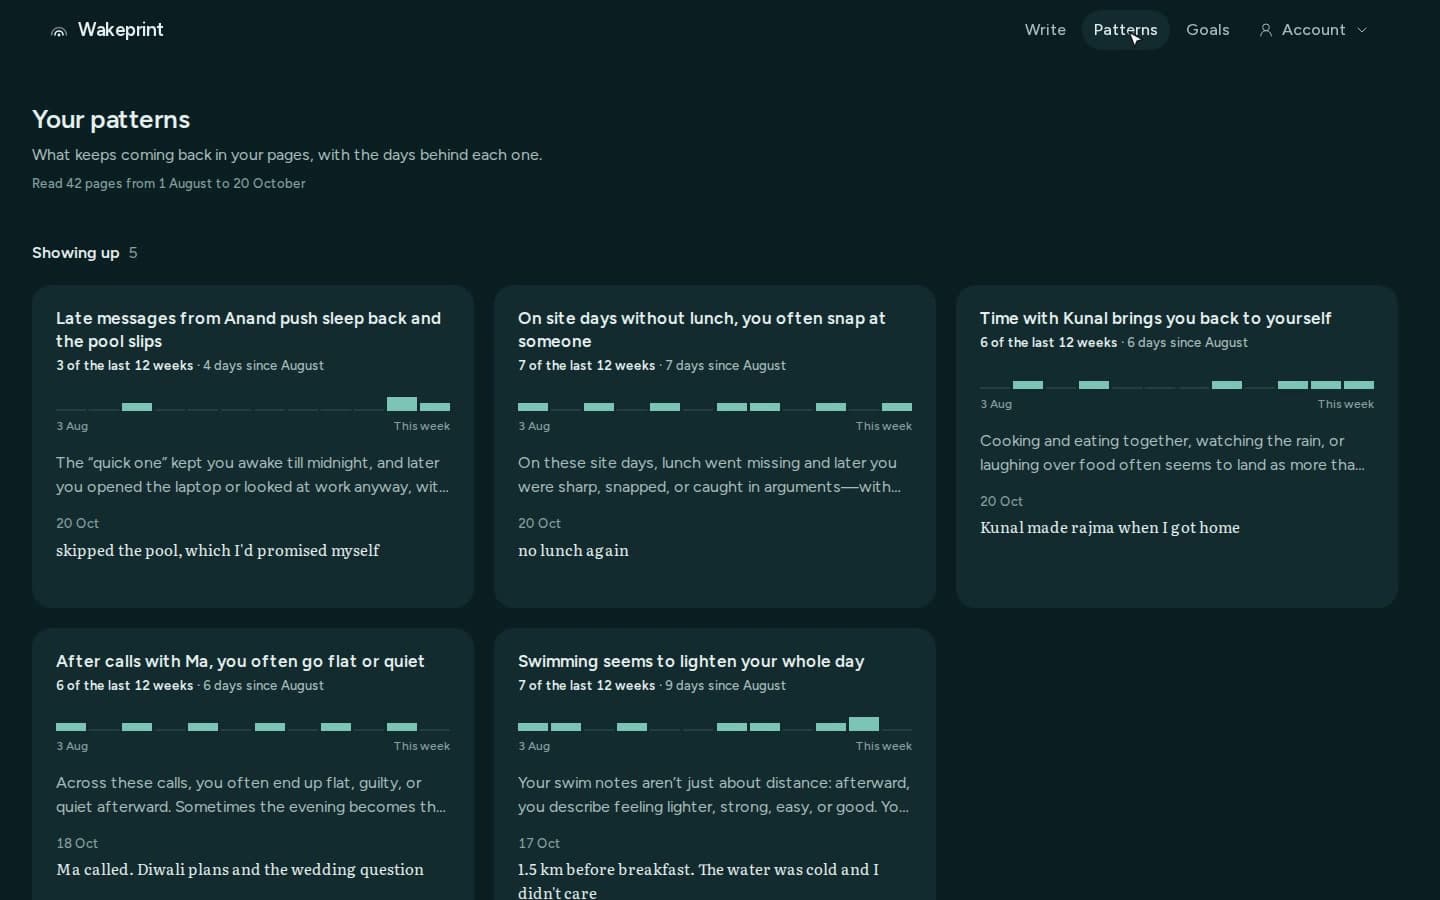Screen dimensions: 1440x900
Task: Open 'Late messages from Anand' pattern card title
Action: click(248, 330)
